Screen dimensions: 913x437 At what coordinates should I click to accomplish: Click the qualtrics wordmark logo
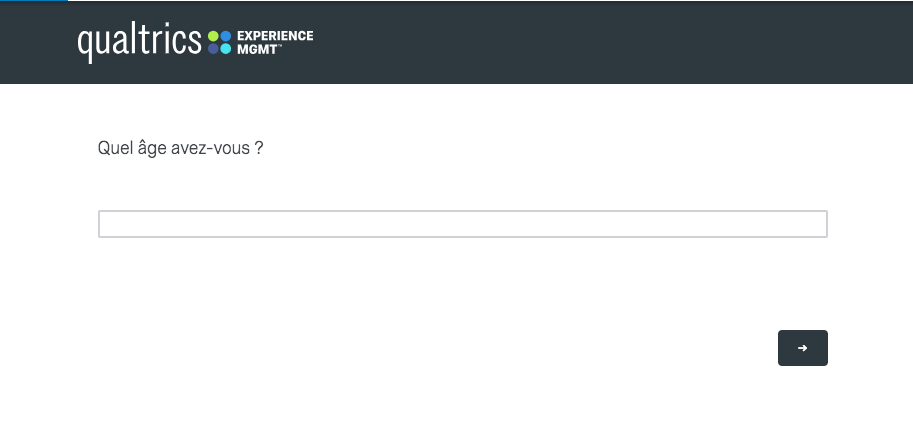(x=139, y=42)
